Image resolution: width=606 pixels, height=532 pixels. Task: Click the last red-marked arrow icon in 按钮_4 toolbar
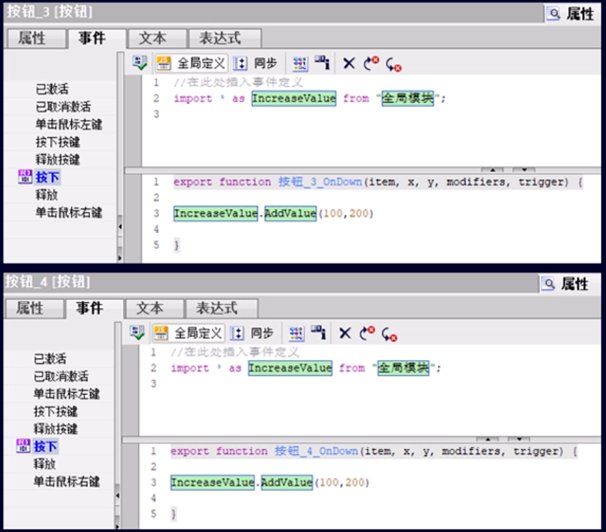(x=389, y=334)
